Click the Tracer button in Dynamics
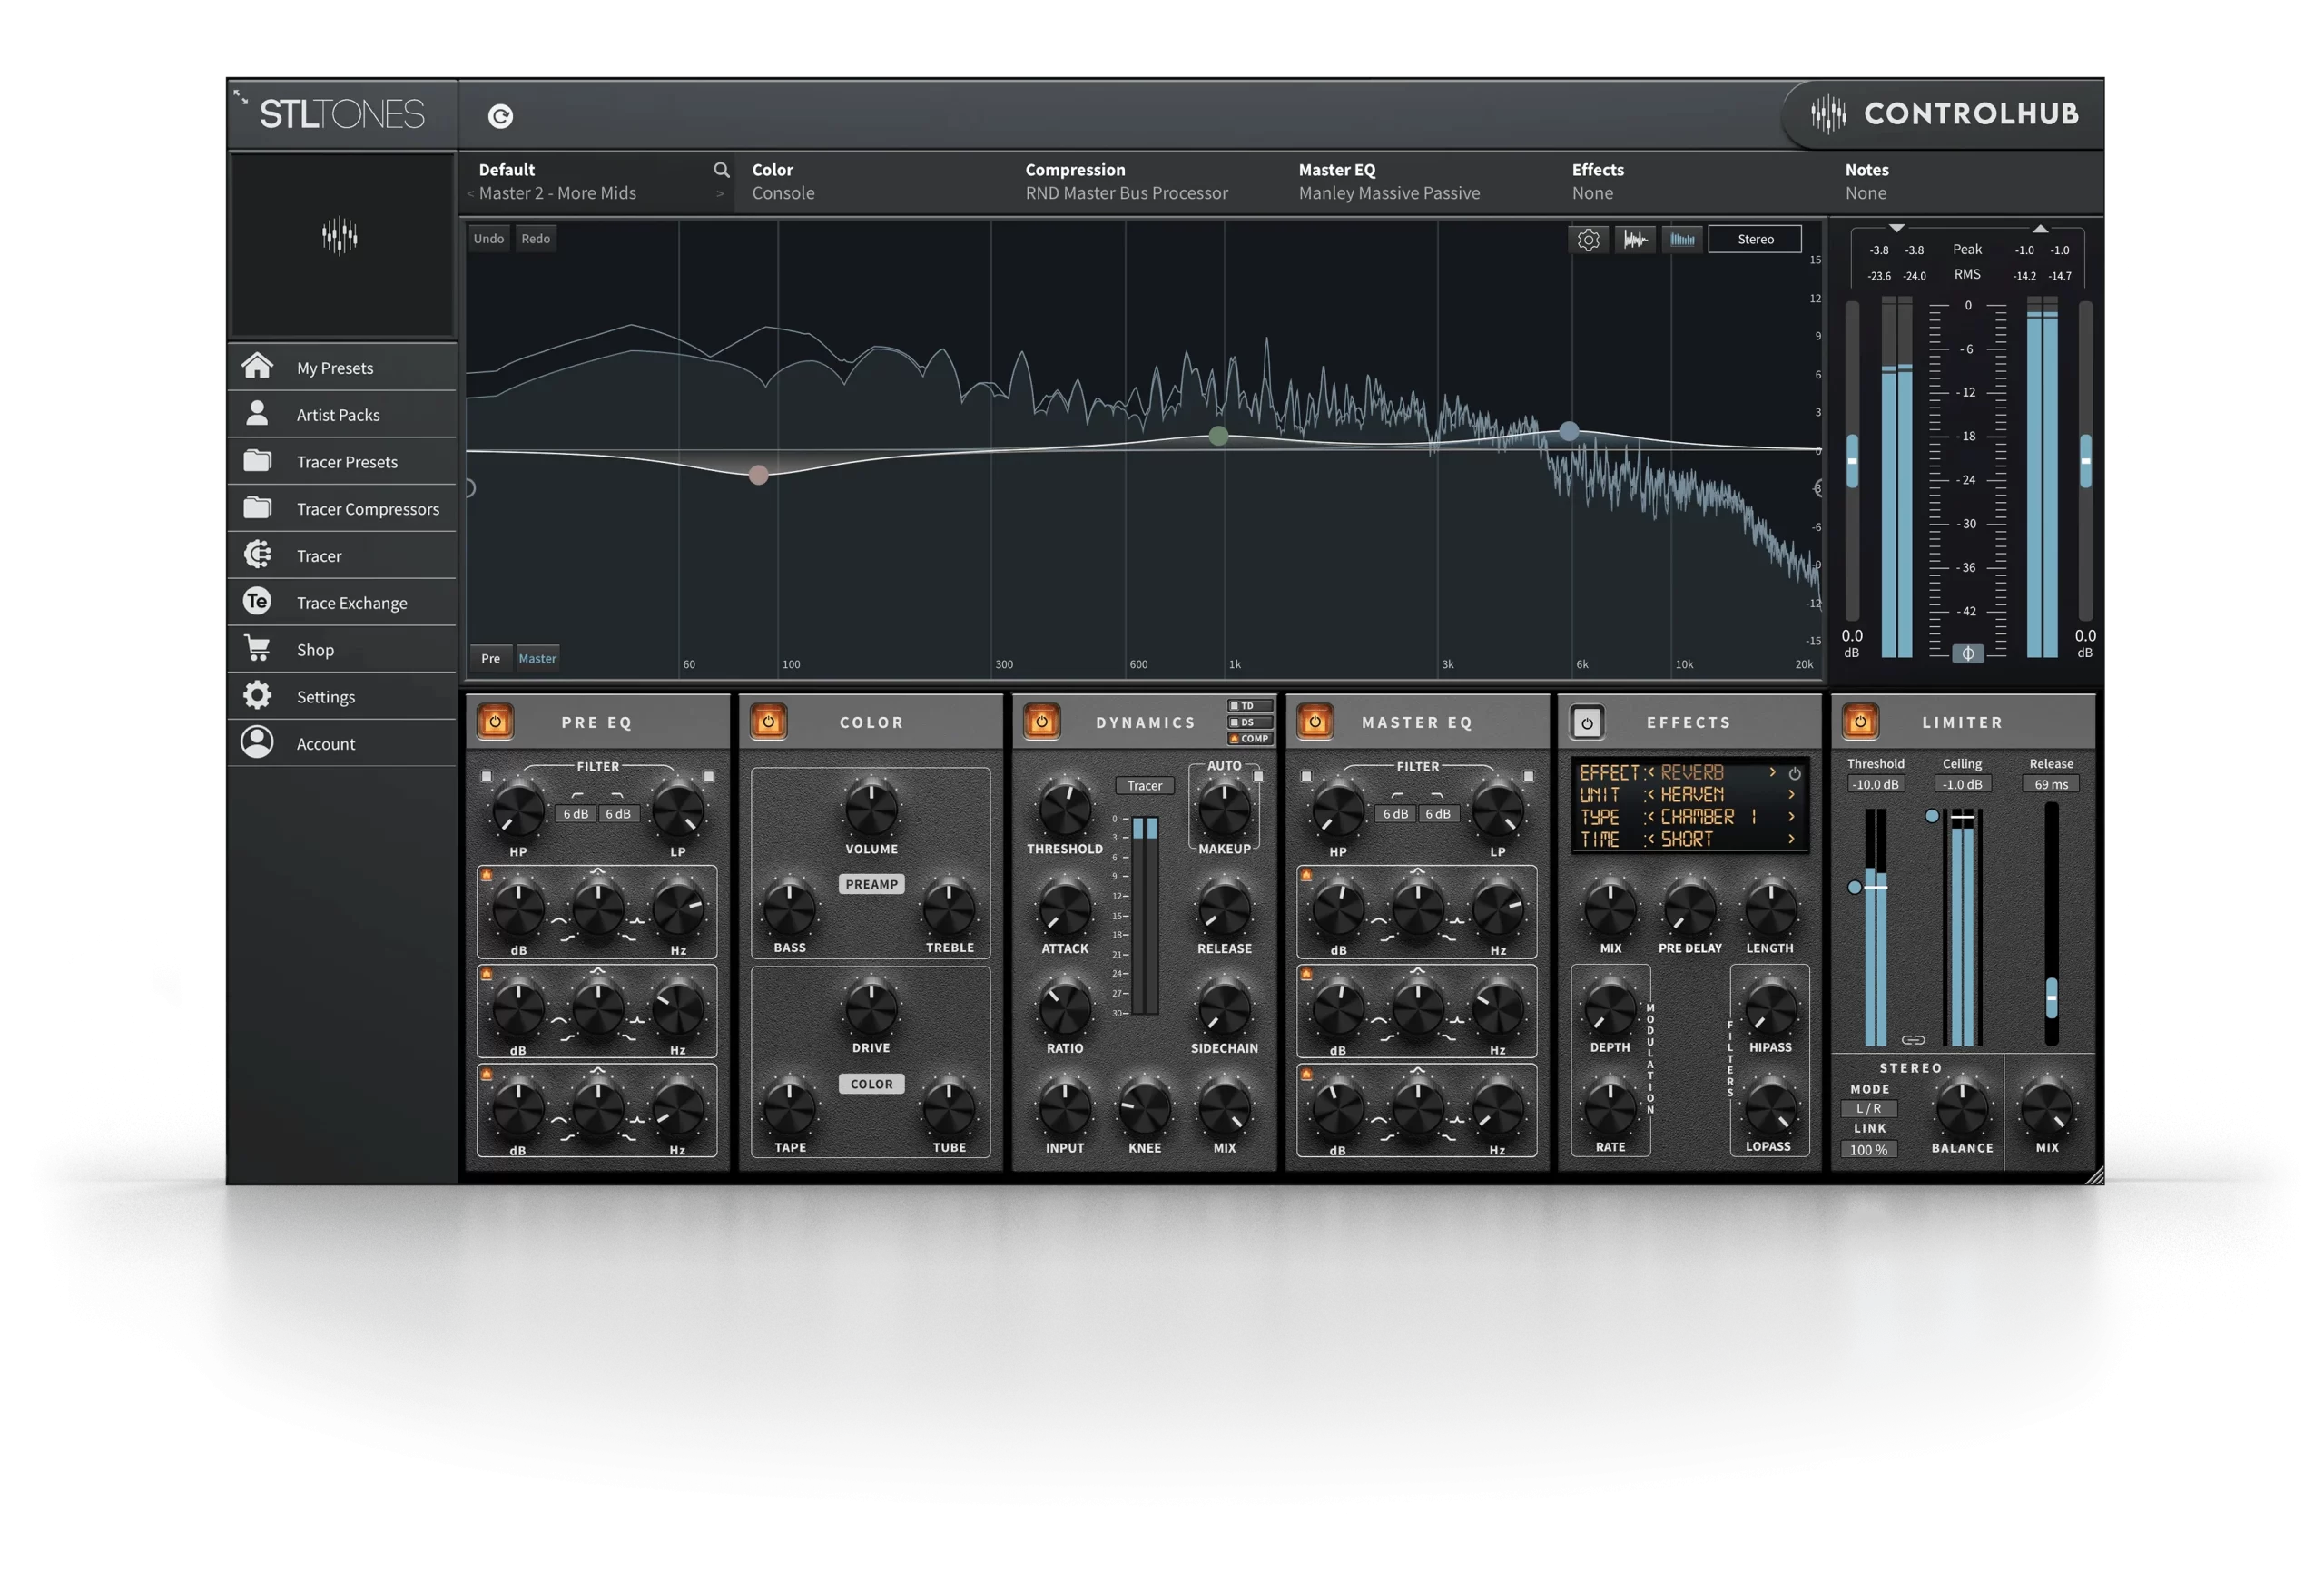This screenshot has width=2324, height=1591. click(x=1145, y=786)
